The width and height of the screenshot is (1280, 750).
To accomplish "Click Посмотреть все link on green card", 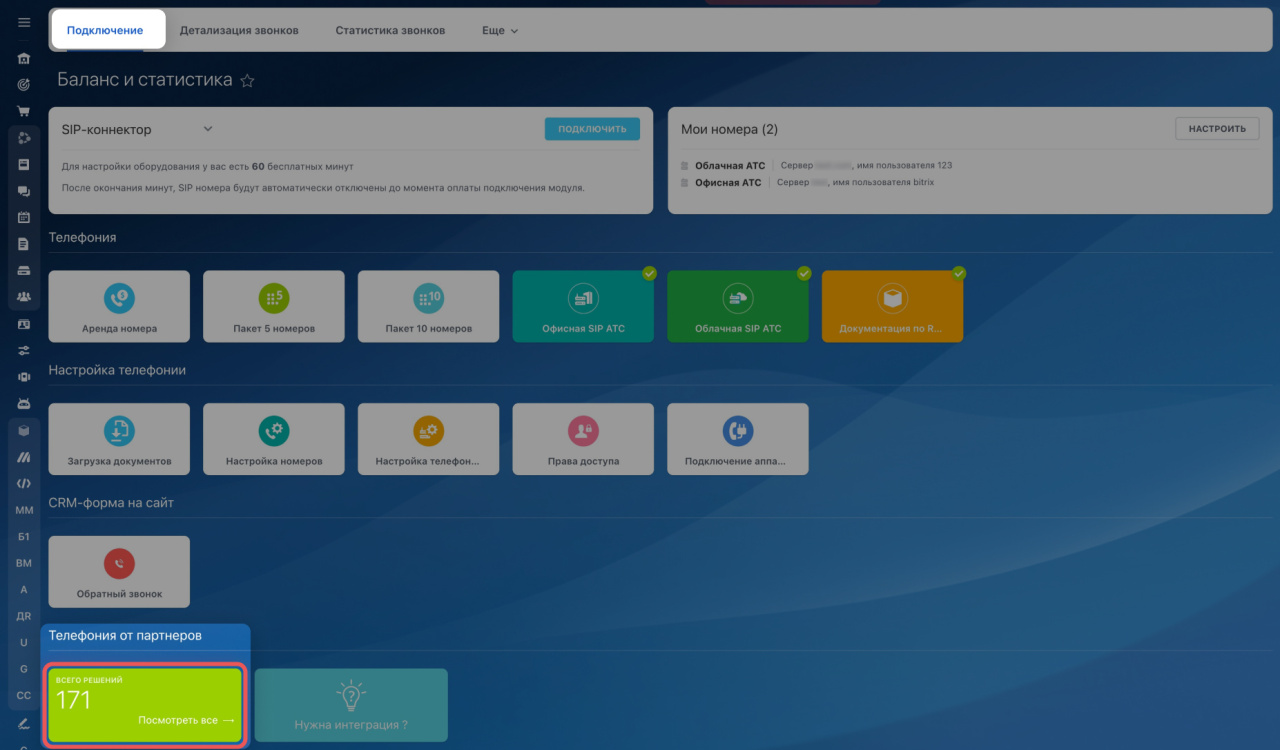I will click(186, 720).
